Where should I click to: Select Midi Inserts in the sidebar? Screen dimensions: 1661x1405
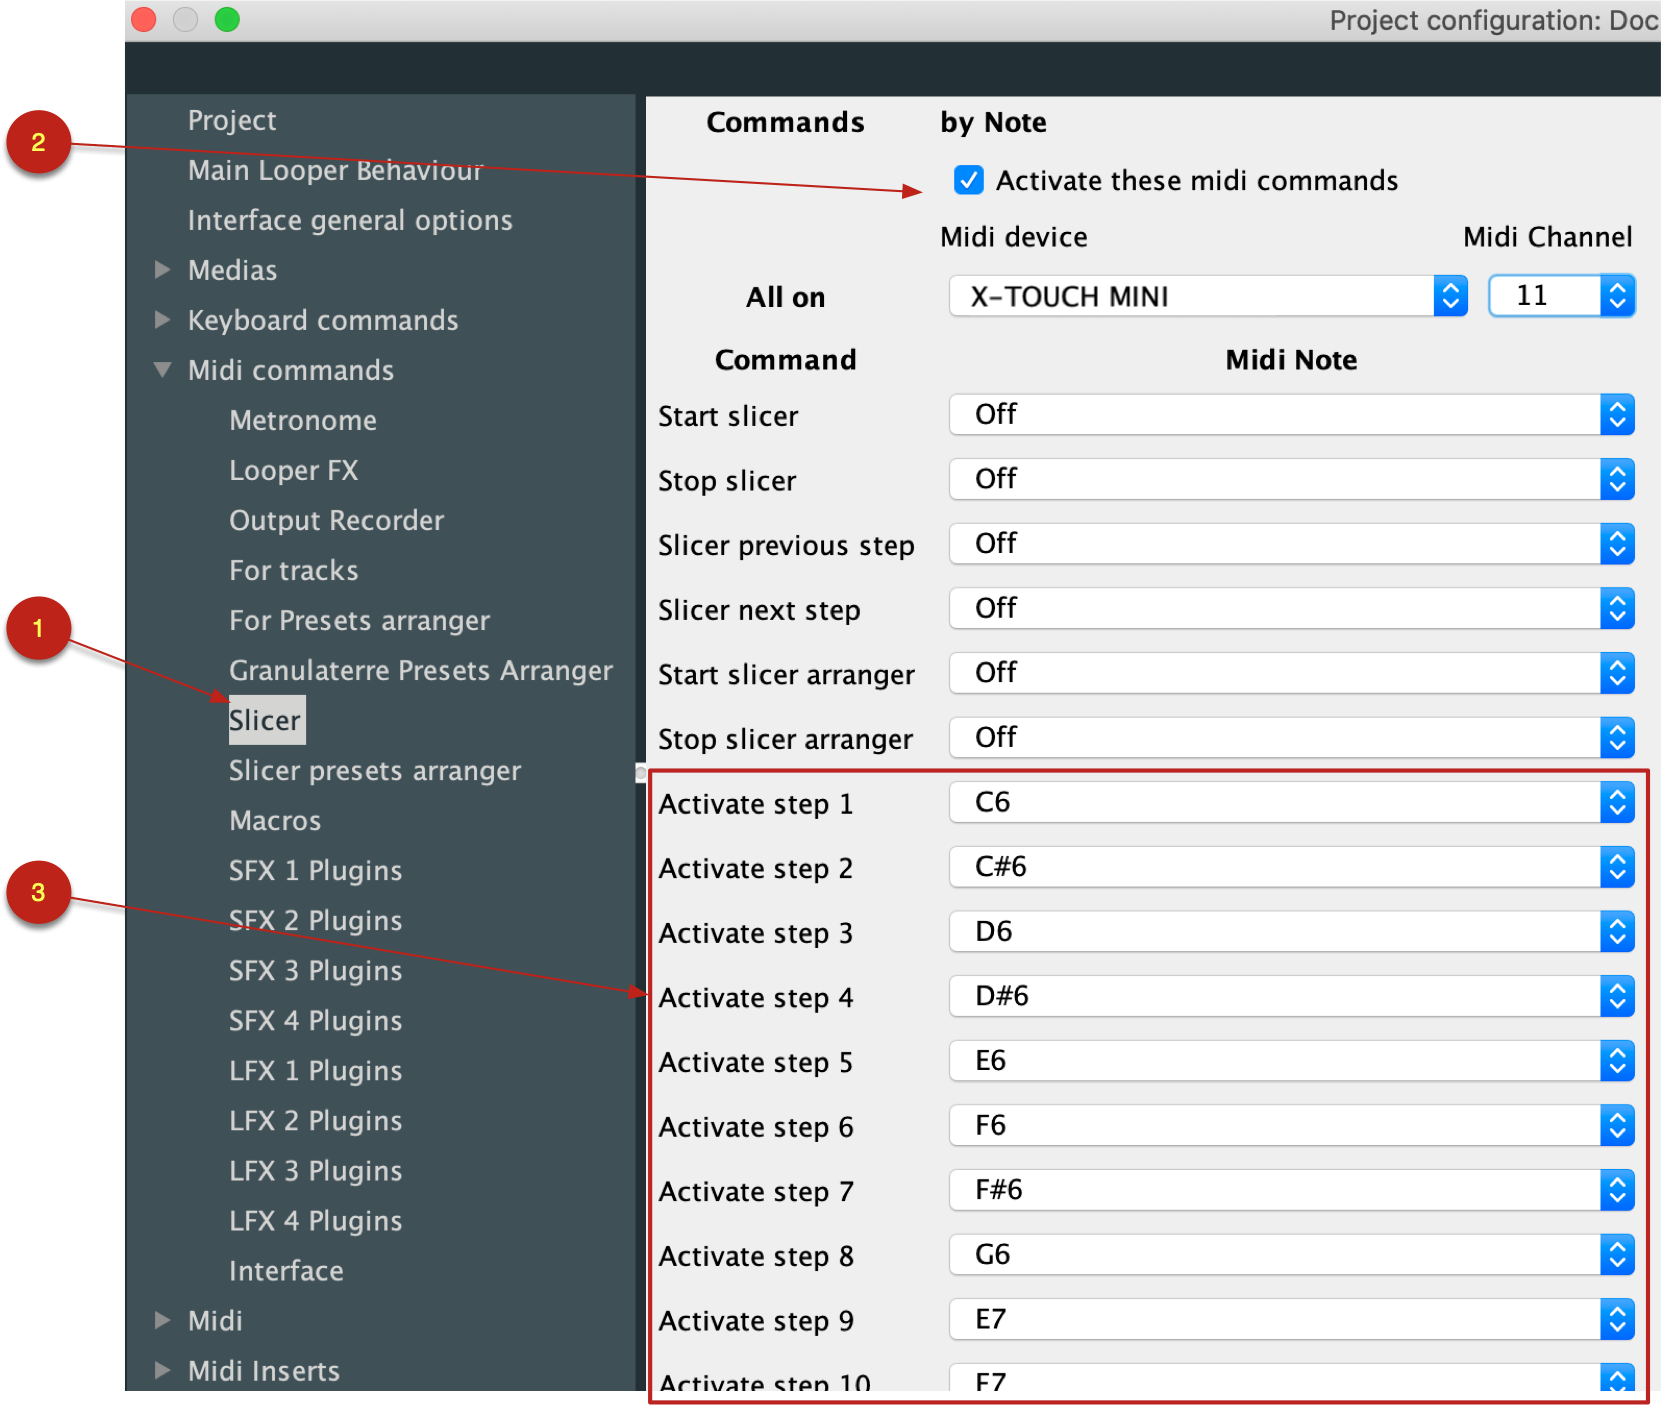click(x=264, y=1370)
